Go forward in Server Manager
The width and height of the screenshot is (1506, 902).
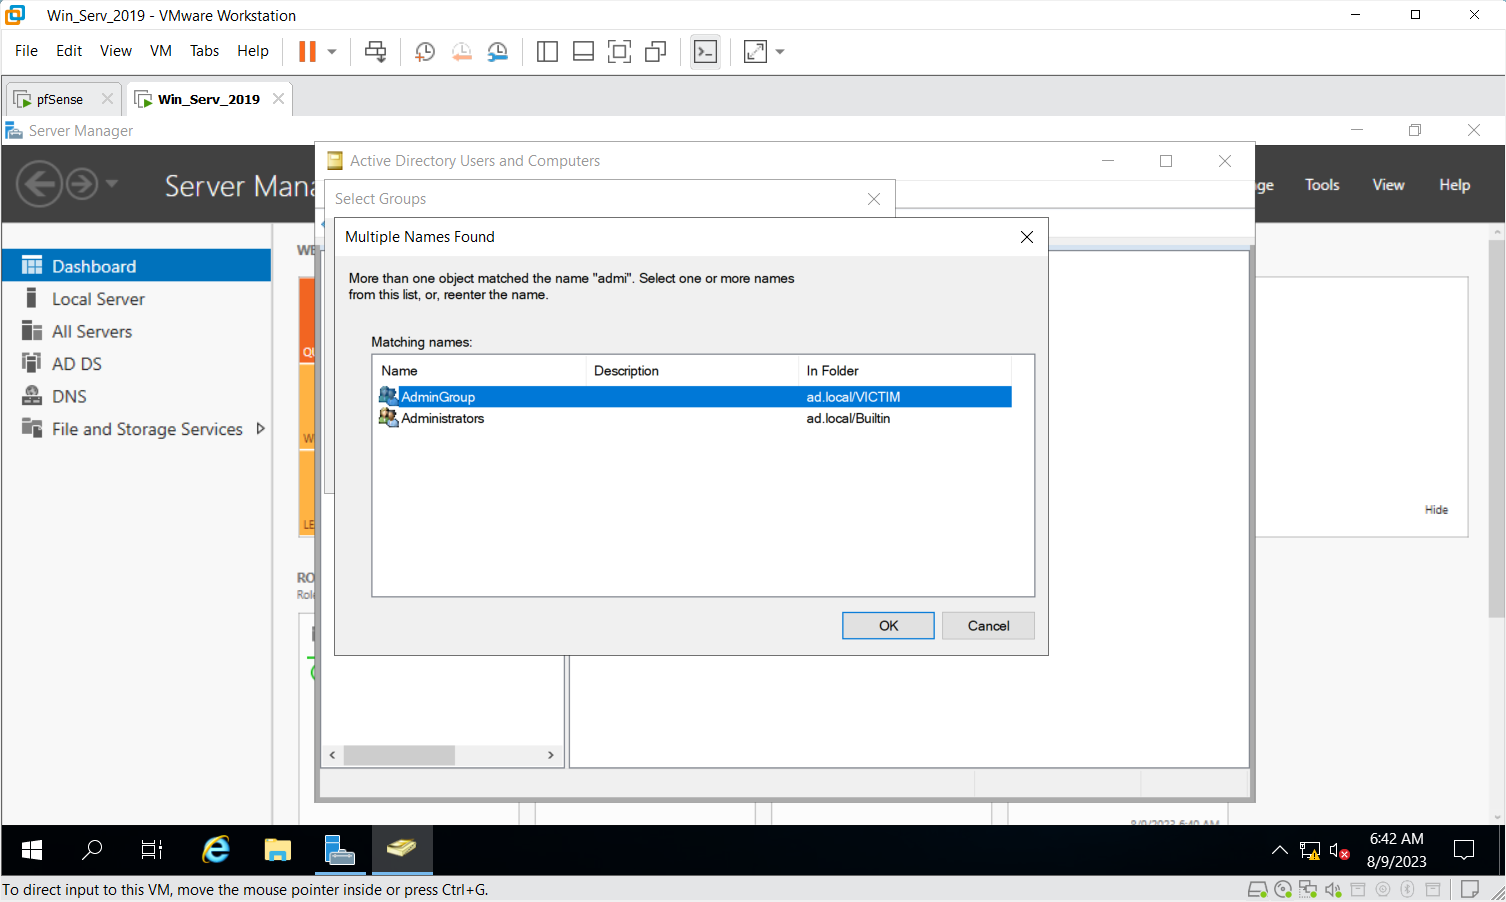(x=82, y=184)
